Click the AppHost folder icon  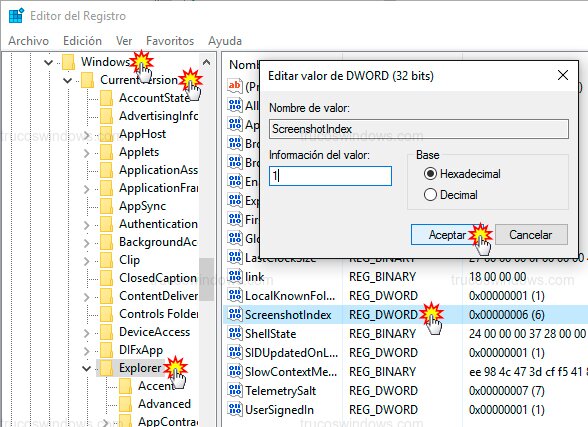(x=106, y=134)
